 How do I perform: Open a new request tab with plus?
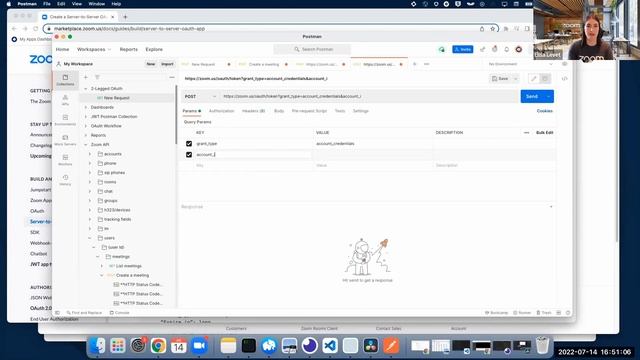point(415,64)
